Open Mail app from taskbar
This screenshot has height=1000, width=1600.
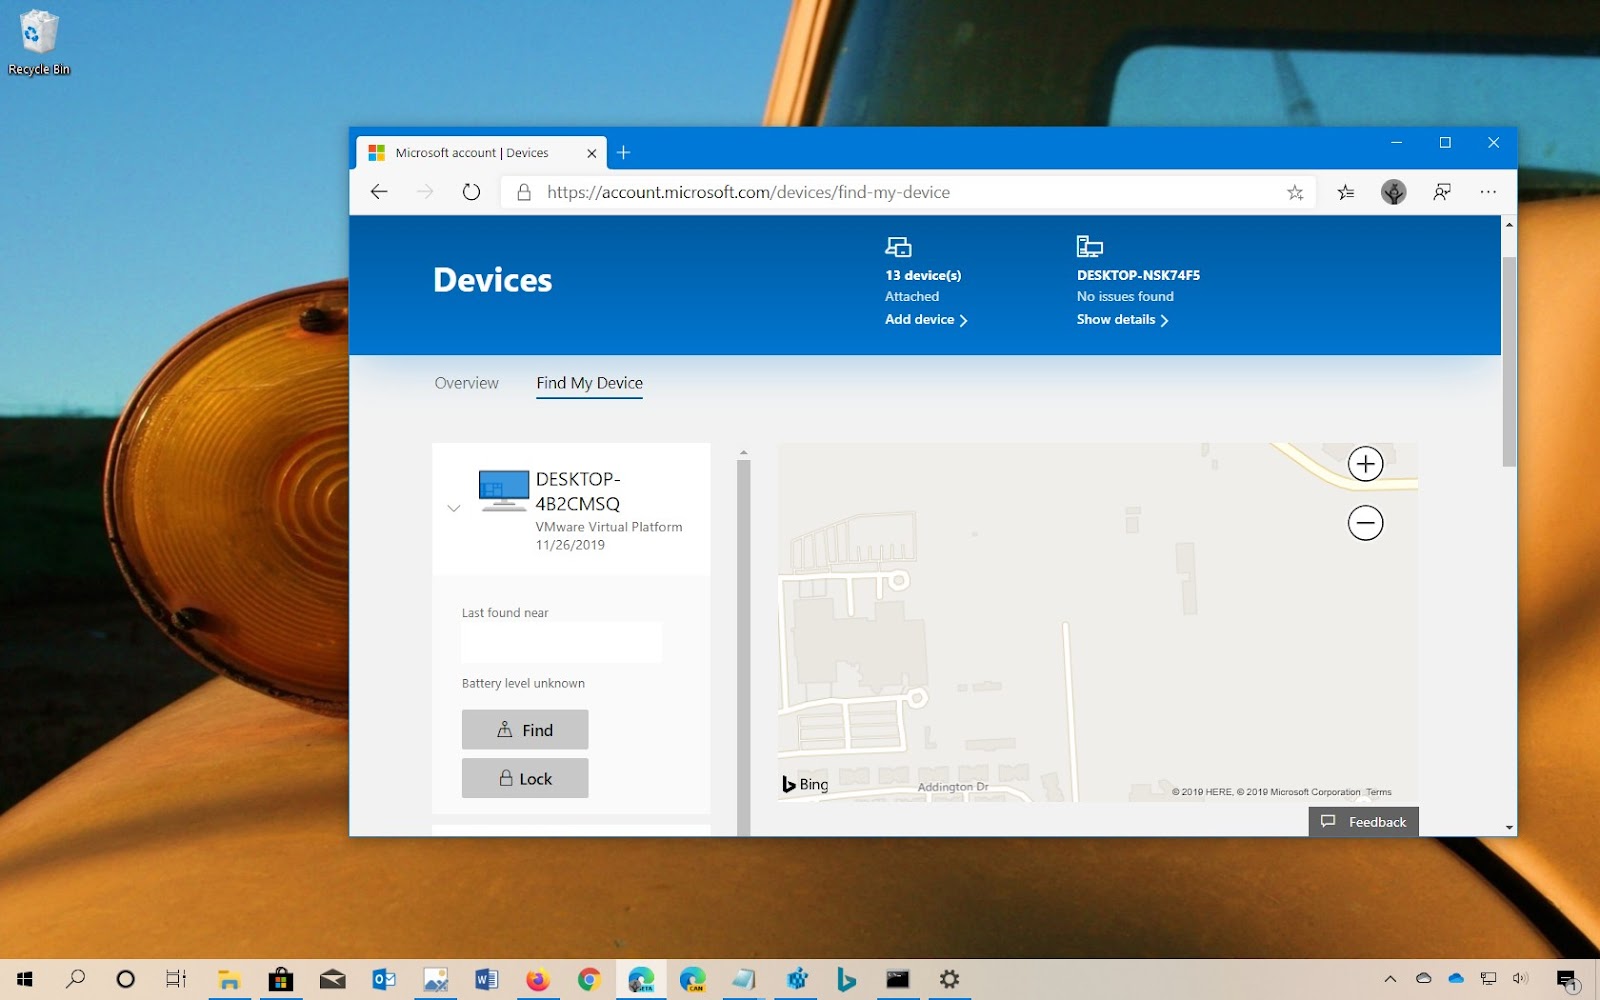tap(333, 979)
